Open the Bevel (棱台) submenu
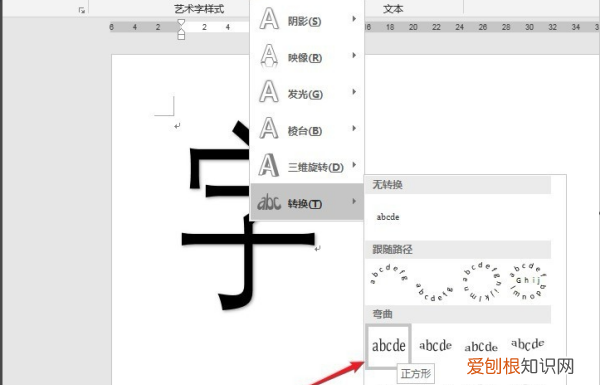 click(307, 130)
